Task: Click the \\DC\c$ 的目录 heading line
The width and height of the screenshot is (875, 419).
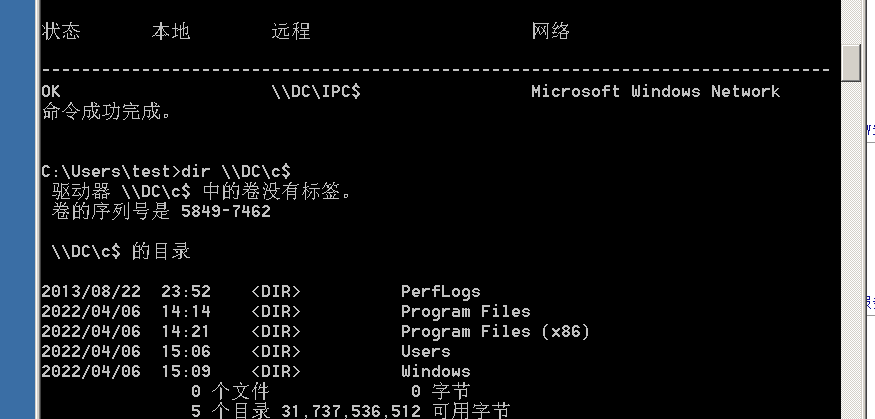Action: point(120,251)
